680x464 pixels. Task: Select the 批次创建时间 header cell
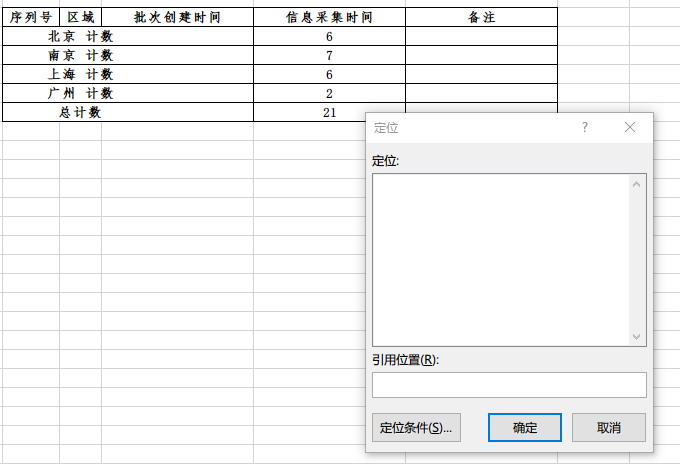point(177,17)
